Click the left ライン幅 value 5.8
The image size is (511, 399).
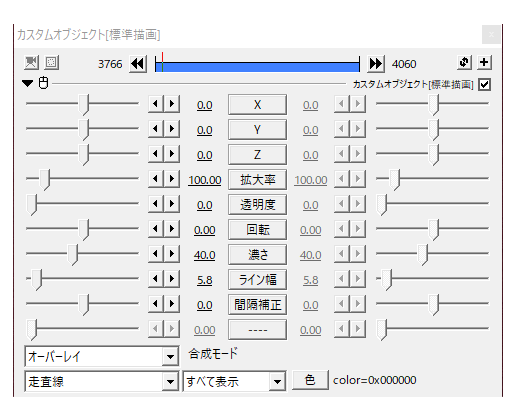tap(205, 280)
